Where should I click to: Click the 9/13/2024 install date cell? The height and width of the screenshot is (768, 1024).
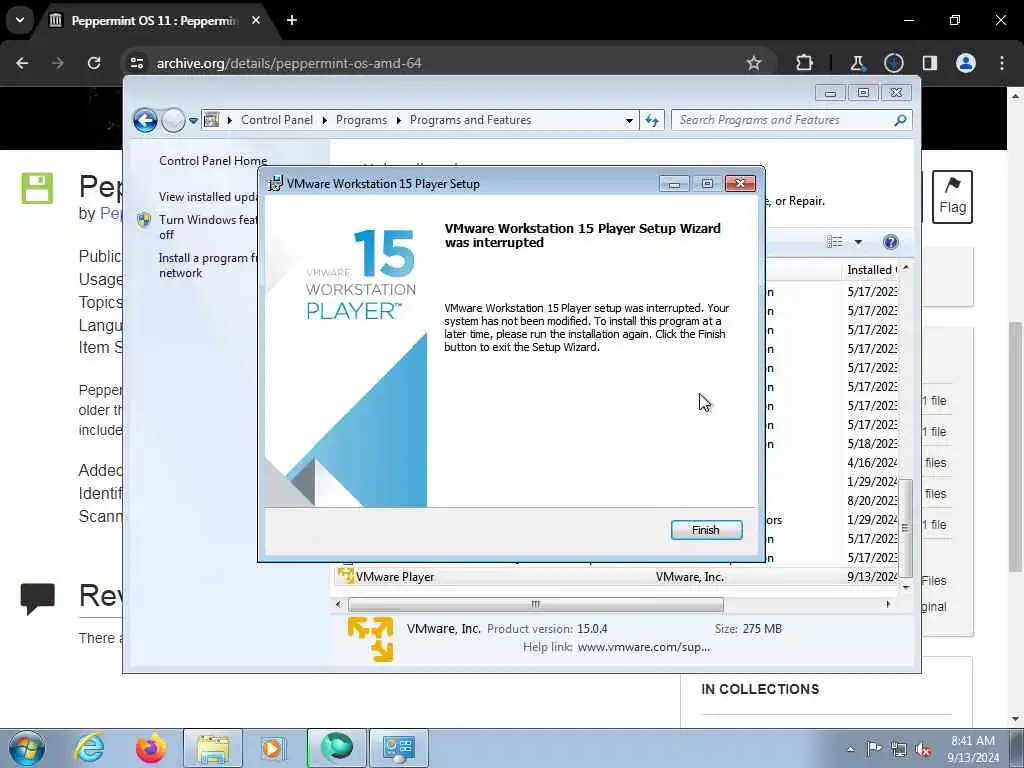tap(872, 577)
